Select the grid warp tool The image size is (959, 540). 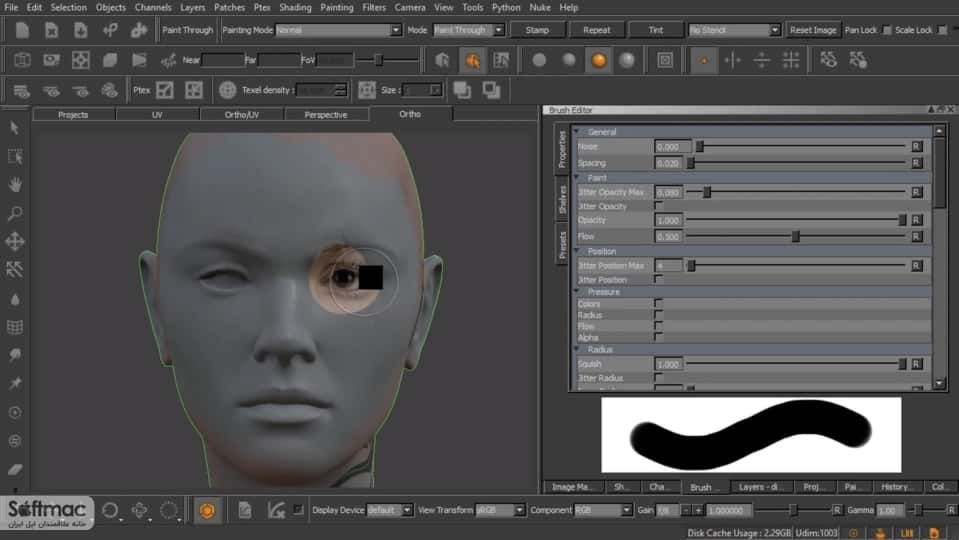coord(15,327)
